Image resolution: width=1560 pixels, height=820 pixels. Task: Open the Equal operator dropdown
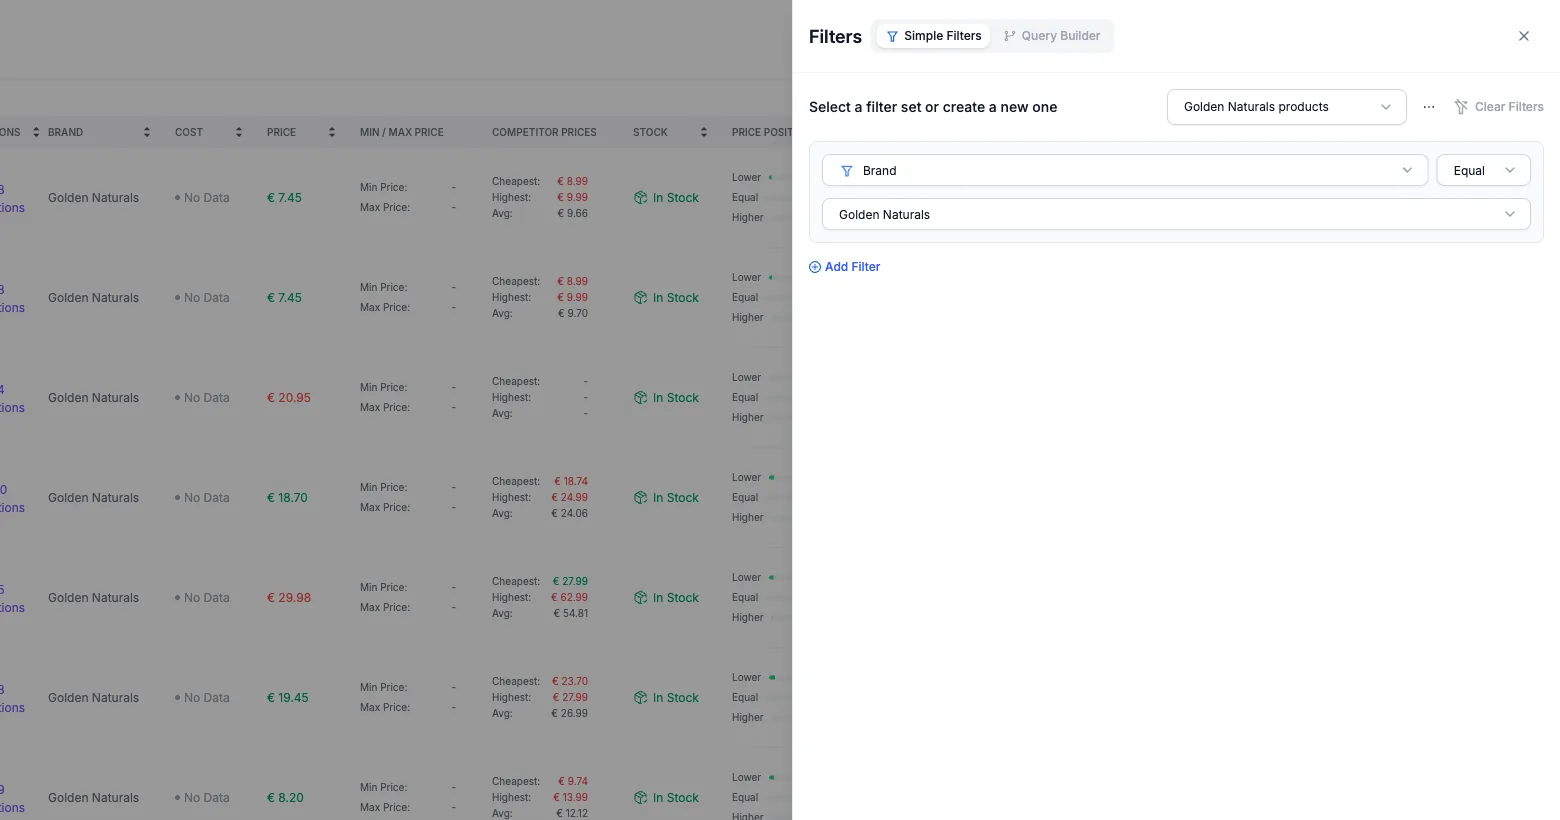tap(1484, 171)
